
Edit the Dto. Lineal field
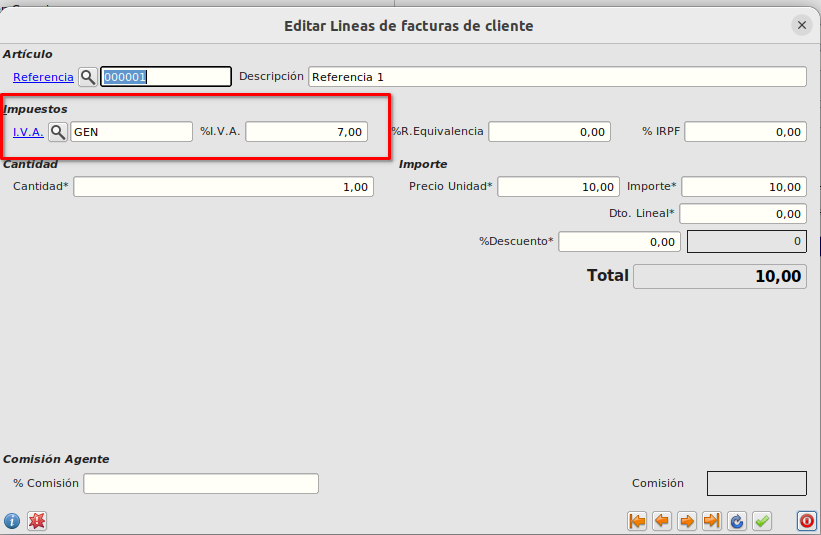click(743, 214)
